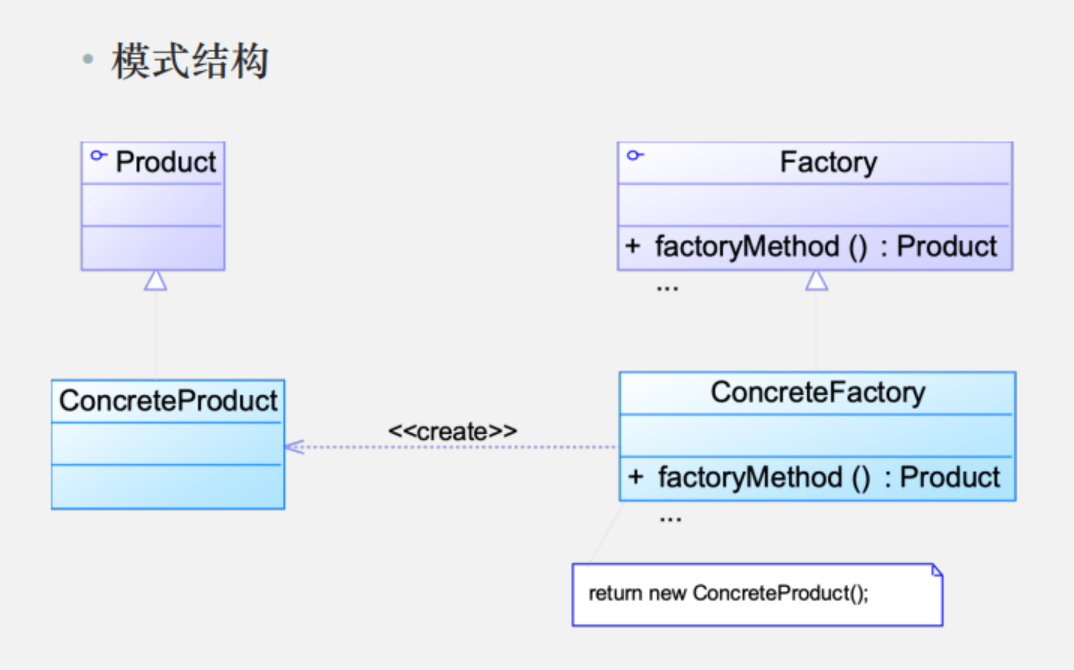Select the ConcreteFactory class title

click(x=818, y=392)
